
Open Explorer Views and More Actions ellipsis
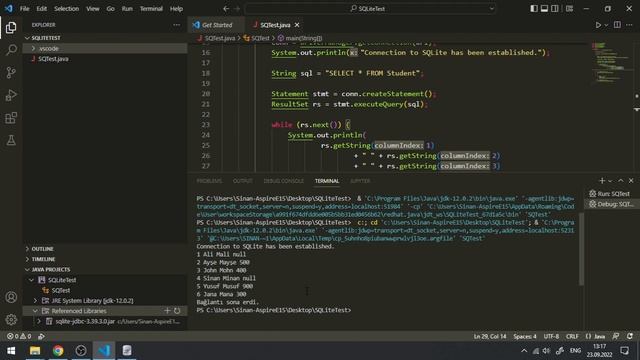tap(176, 25)
